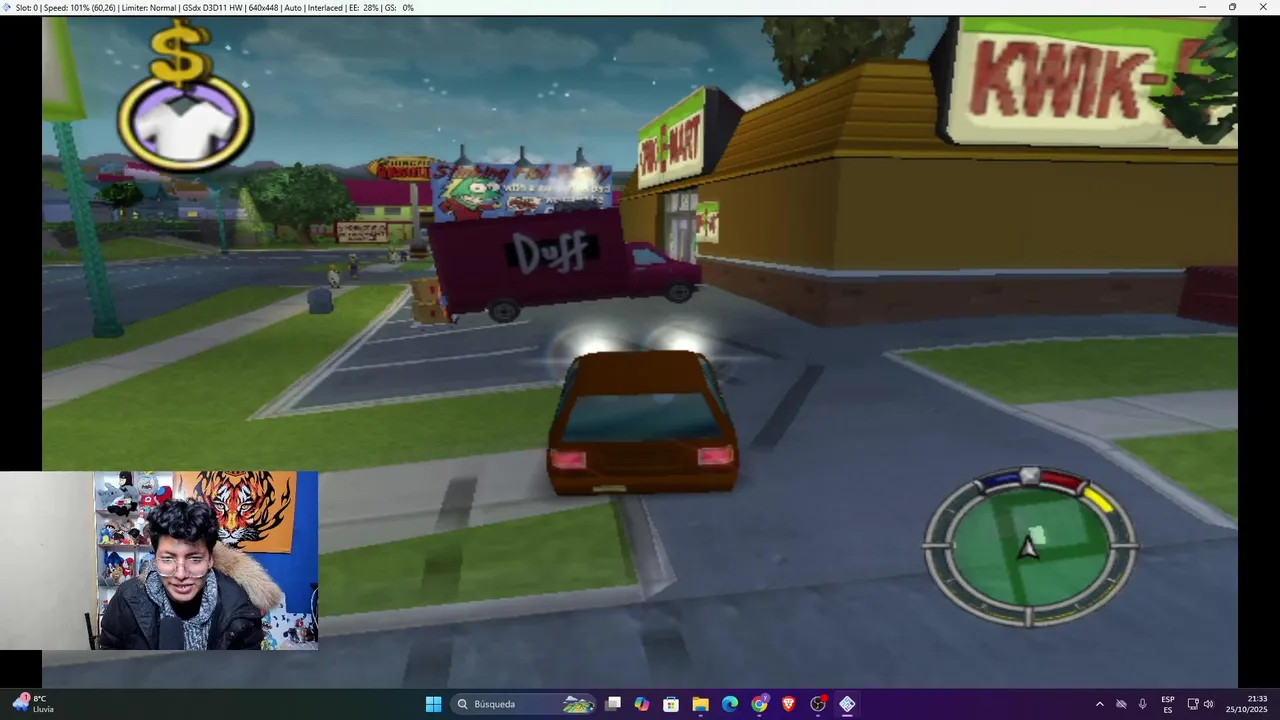Click the crossed-out cloud tray icon
The width and height of the screenshot is (1280, 720).
click(1121, 704)
